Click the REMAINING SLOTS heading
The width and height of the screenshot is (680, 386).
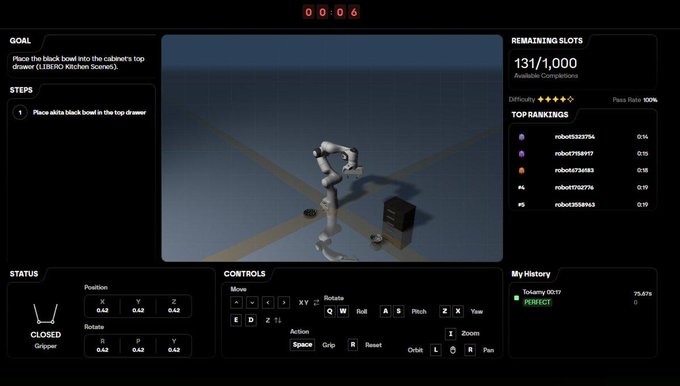coord(547,41)
